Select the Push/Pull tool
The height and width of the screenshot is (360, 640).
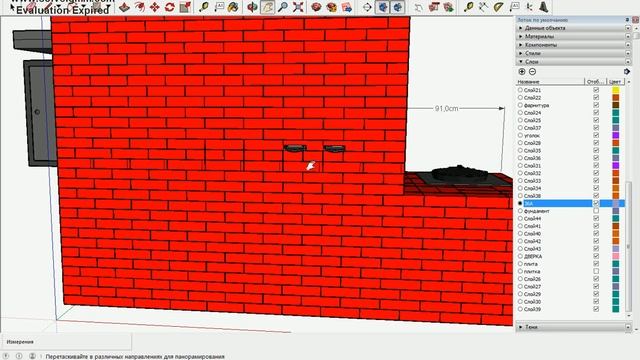tap(124, 7)
